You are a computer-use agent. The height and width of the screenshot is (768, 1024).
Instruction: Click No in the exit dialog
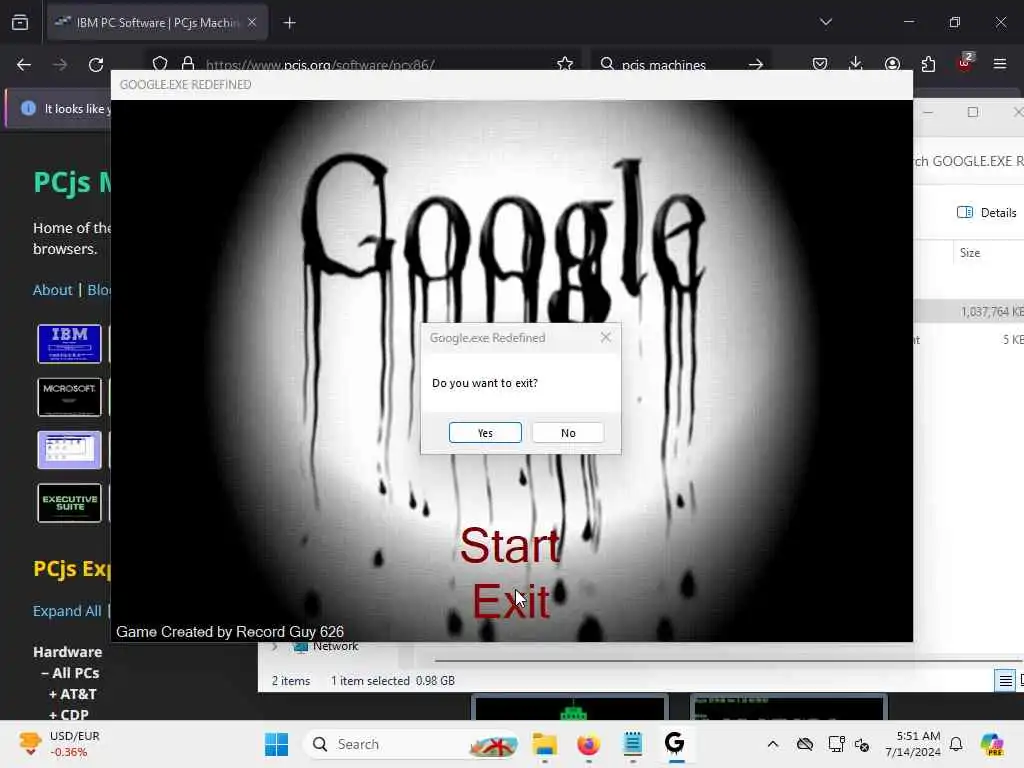pos(568,432)
